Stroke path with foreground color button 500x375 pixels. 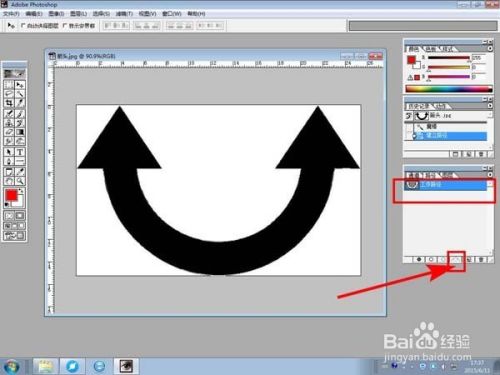tap(431, 259)
